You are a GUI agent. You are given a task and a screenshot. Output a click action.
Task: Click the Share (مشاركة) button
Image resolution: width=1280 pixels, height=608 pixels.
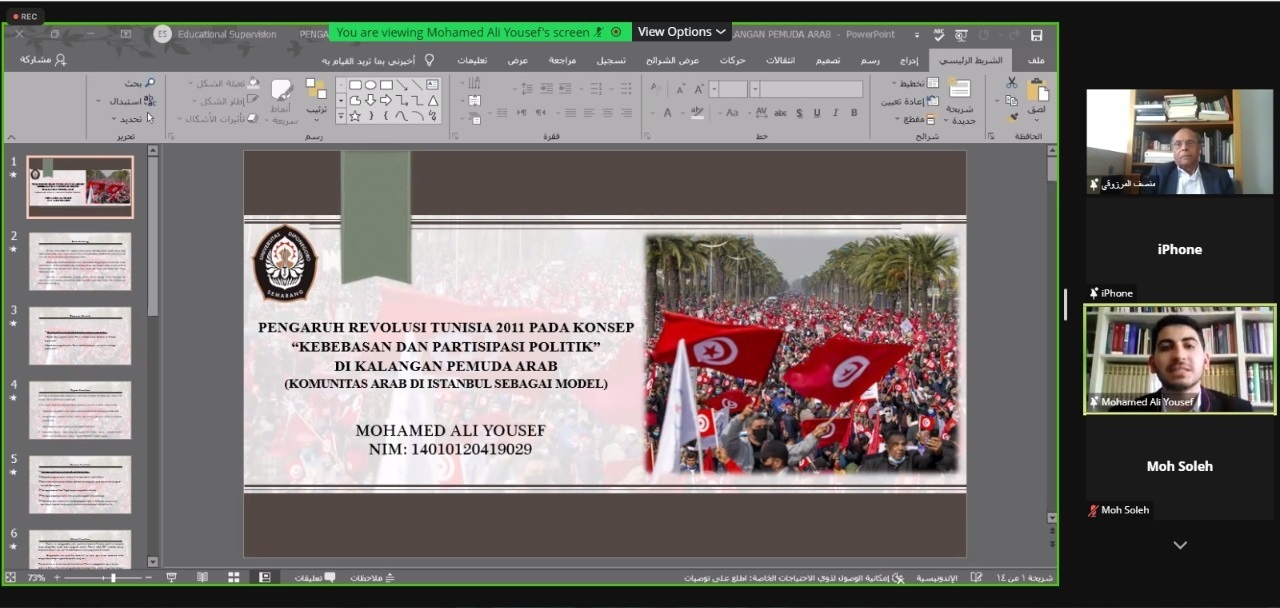click(43, 60)
